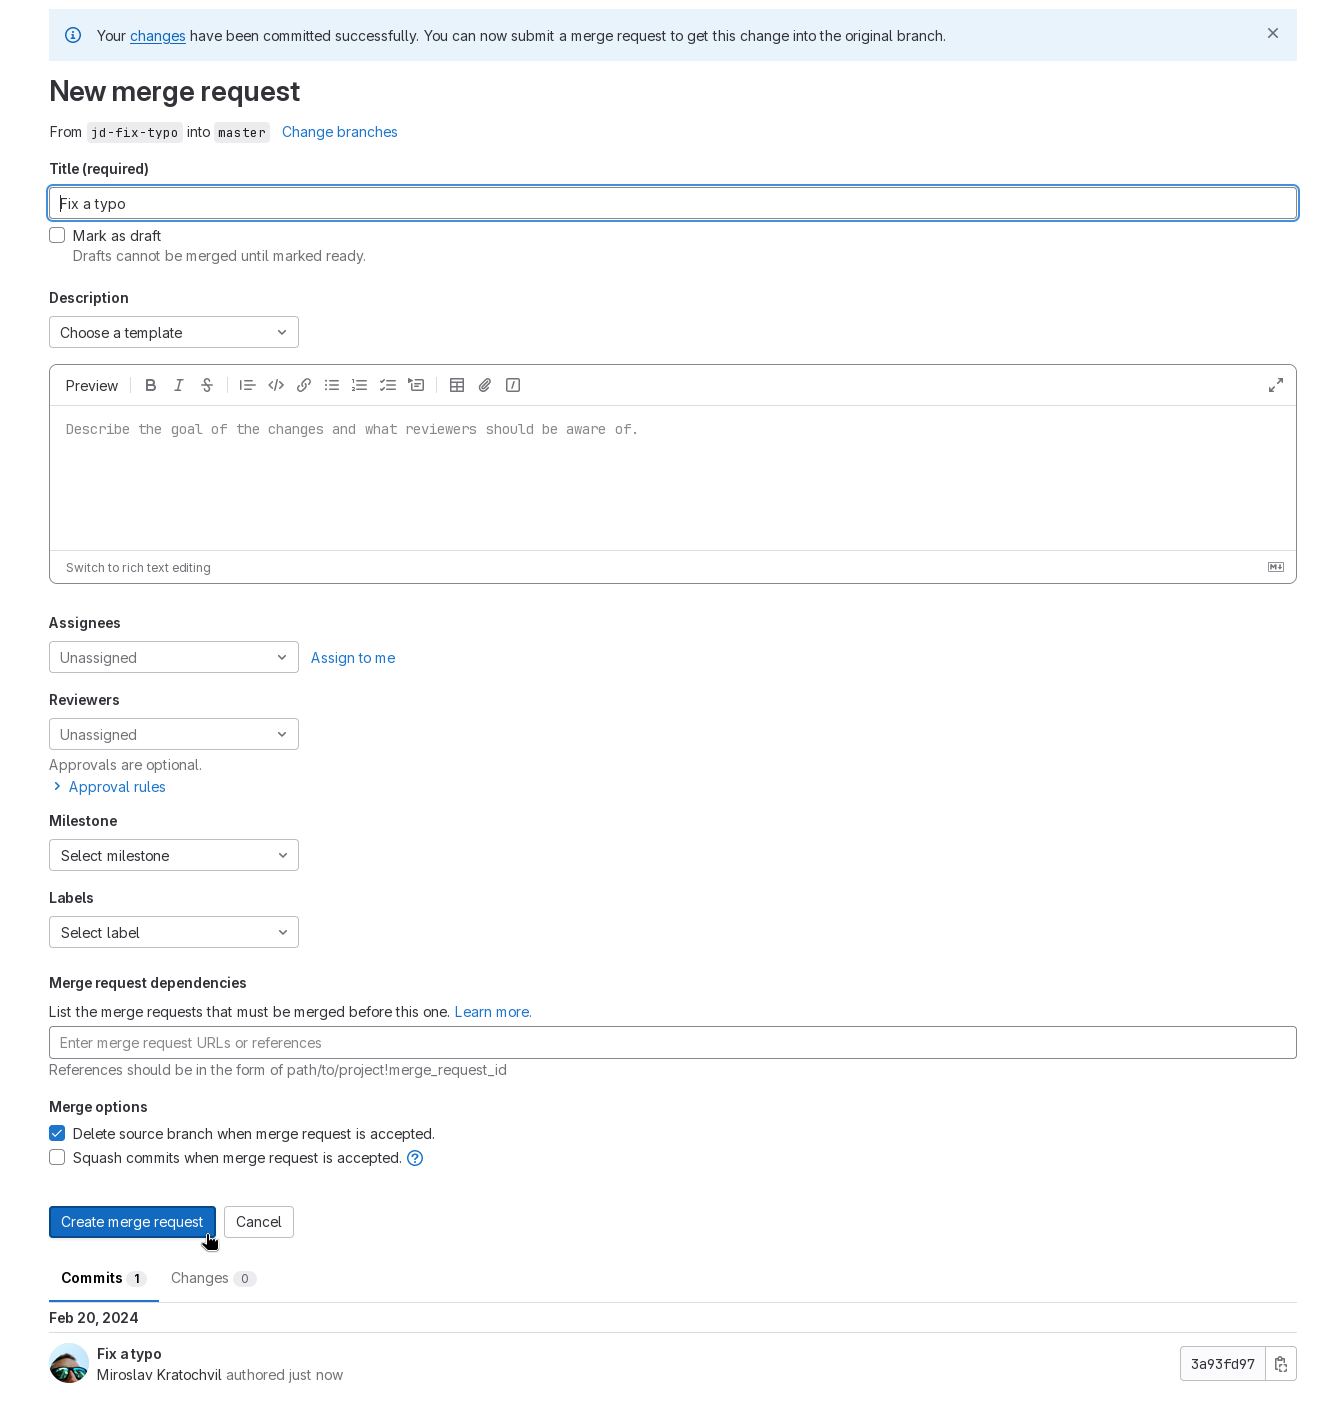1320x1413 pixels.
Task: Uncheck Delete source branch option
Action: (x=58, y=1134)
